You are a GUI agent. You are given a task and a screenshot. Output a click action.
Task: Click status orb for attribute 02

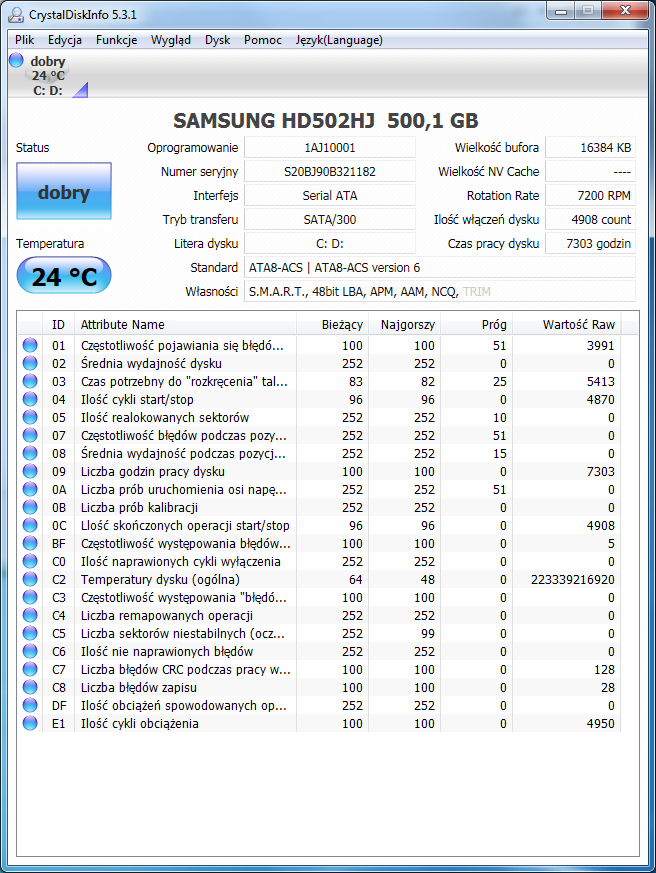coord(30,363)
